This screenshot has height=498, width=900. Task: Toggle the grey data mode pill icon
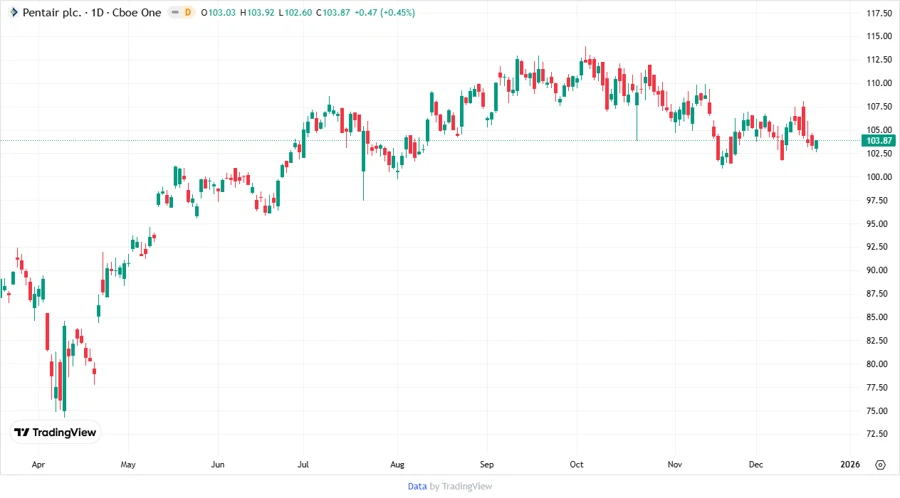pos(175,12)
